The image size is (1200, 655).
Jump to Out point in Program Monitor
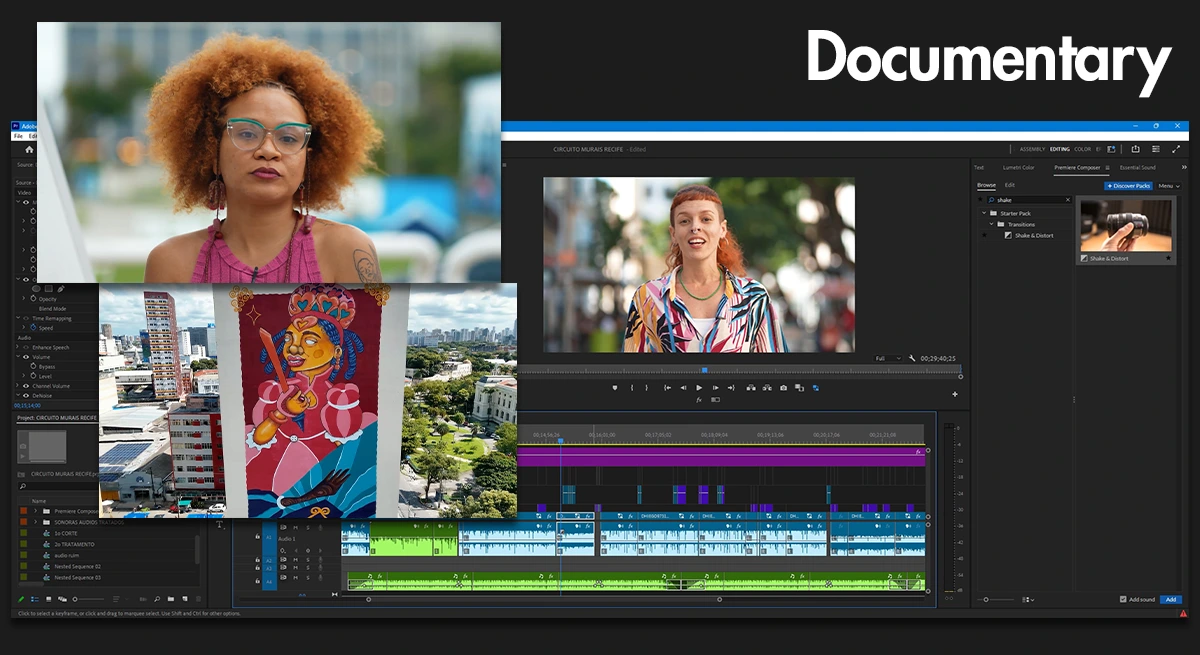point(732,388)
